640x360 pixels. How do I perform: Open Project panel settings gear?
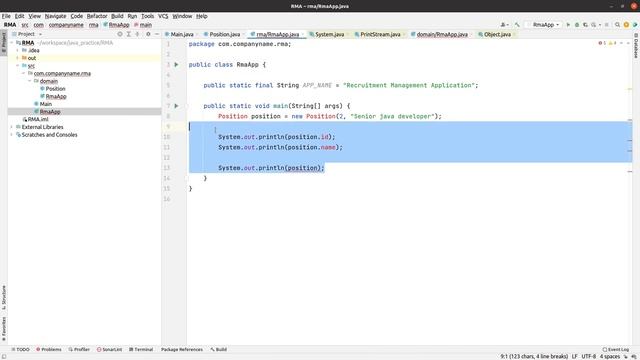[148, 34]
